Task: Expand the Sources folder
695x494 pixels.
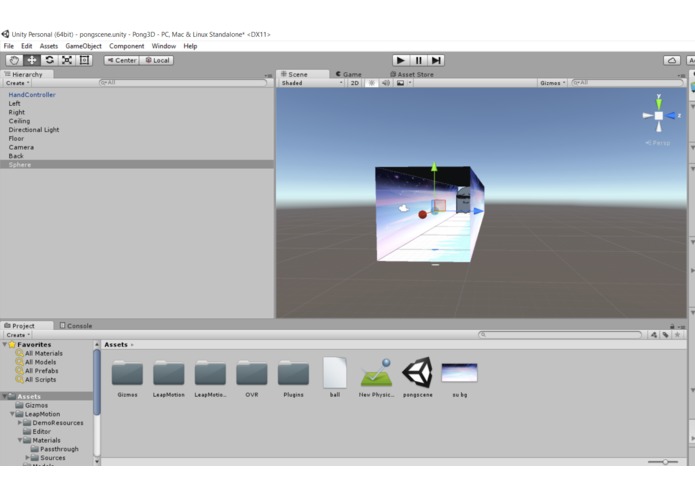Action: pos(27,457)
